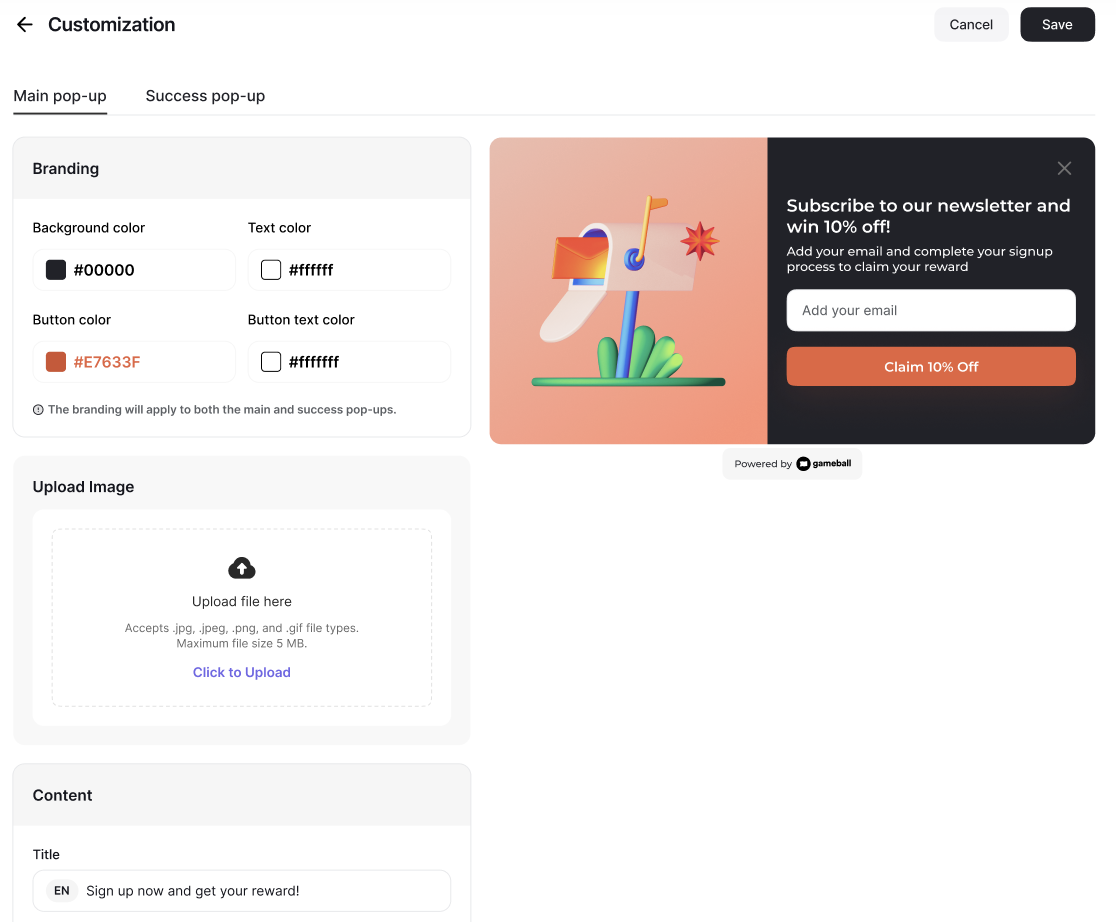The image size is (1116, 922).
Task: Select the Text color #ffffff swatch
Action: click(x=270, y=269)
